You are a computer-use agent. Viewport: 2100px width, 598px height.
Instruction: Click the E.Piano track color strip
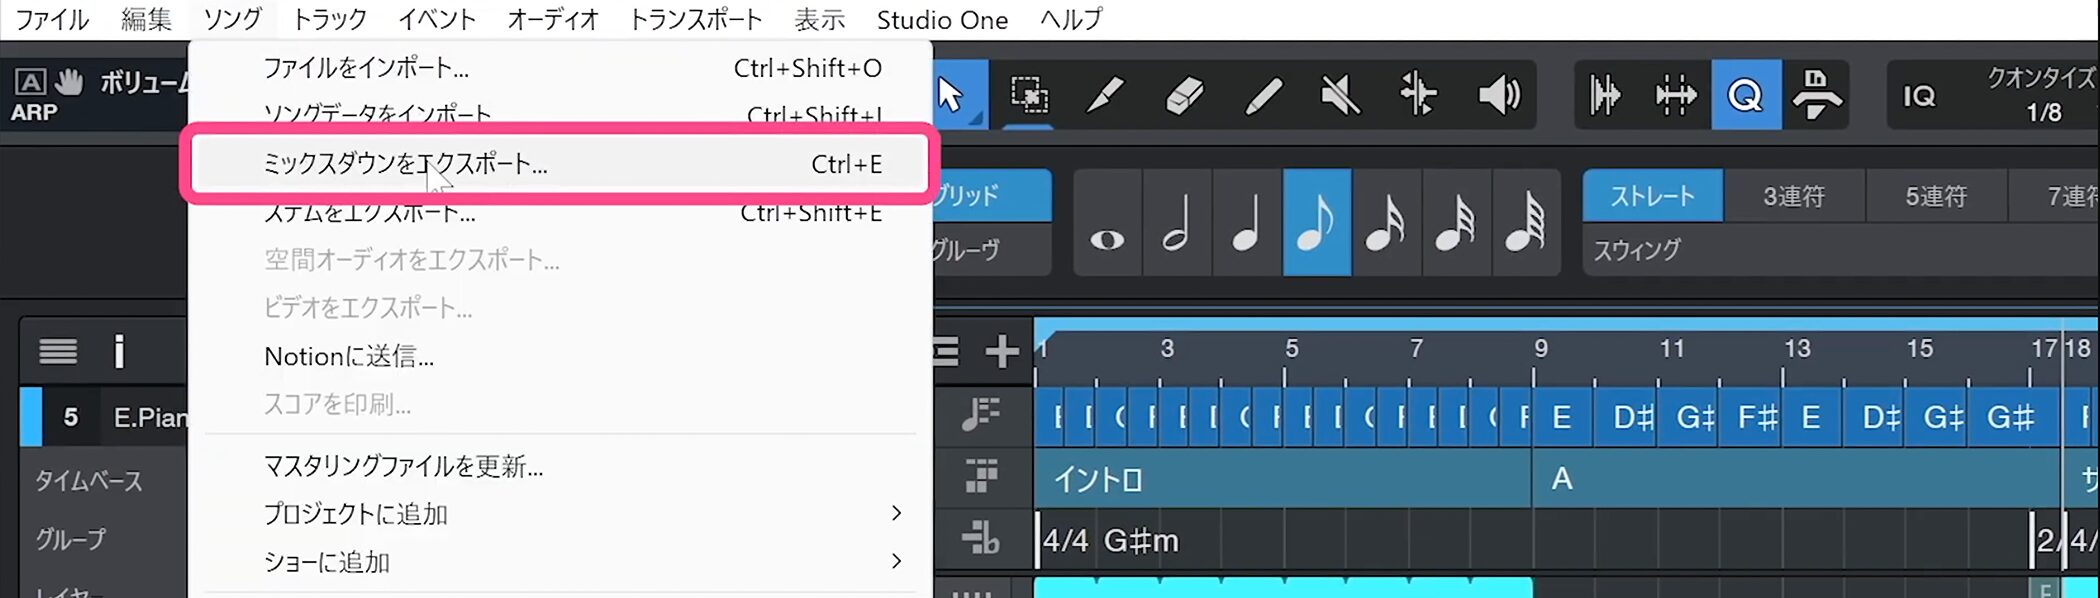31,417
